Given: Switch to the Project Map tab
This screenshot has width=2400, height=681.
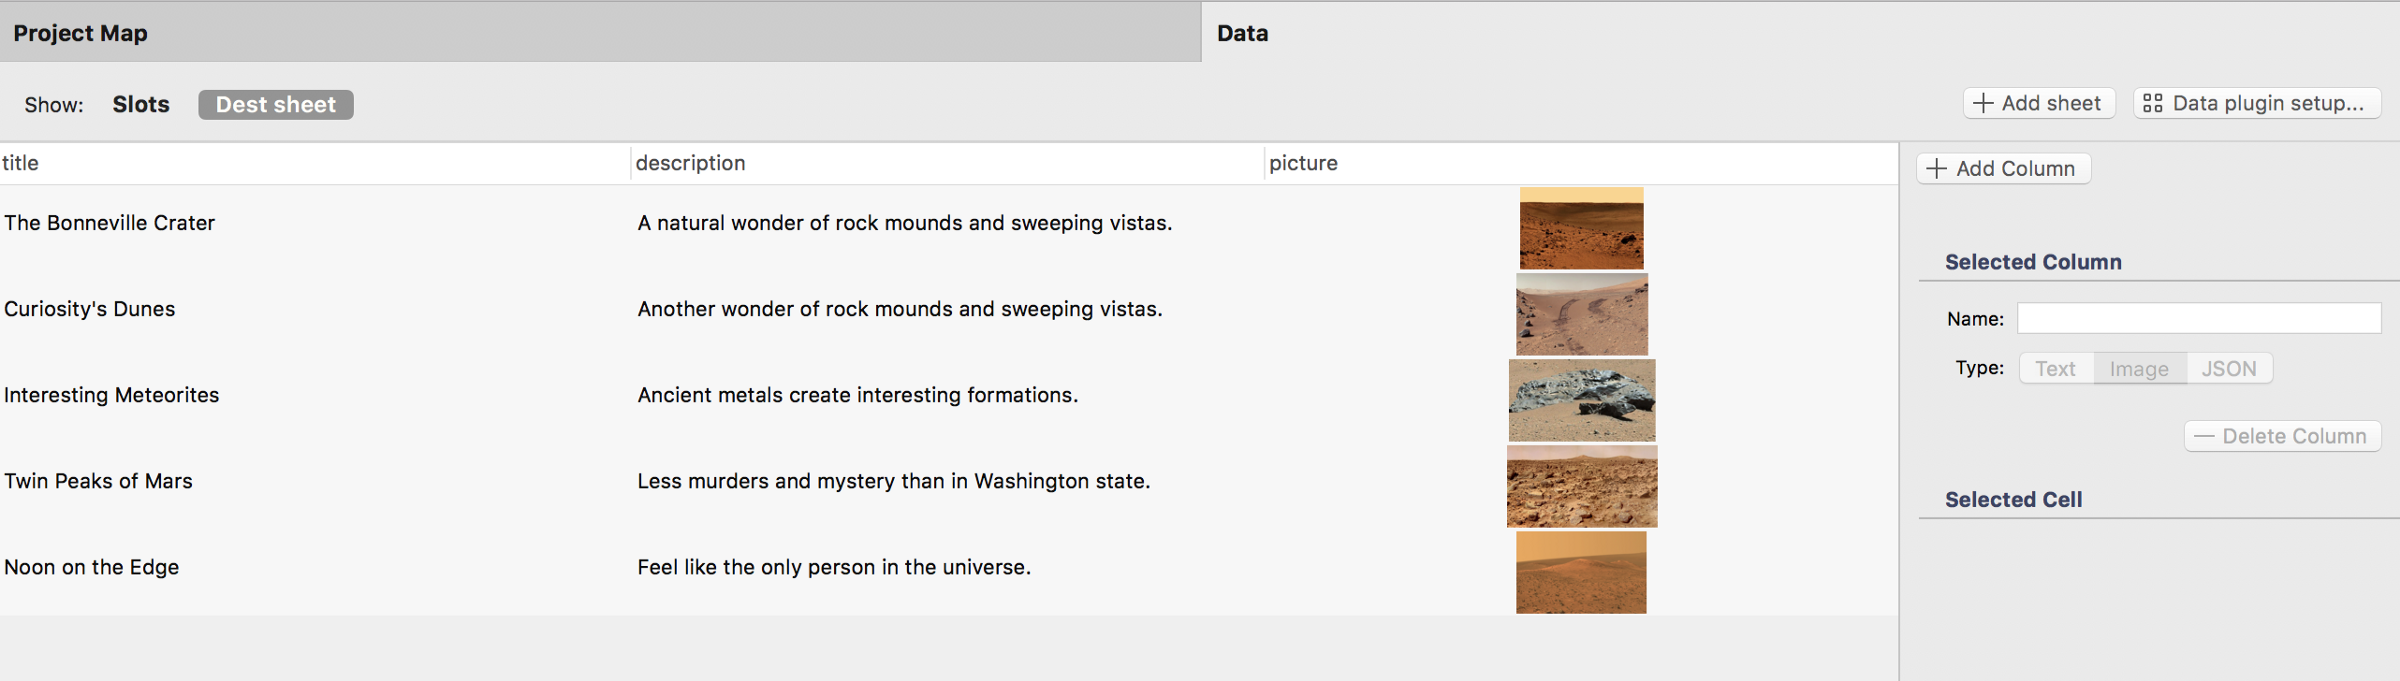Looking at the screenshot, I should click(80, 33).
